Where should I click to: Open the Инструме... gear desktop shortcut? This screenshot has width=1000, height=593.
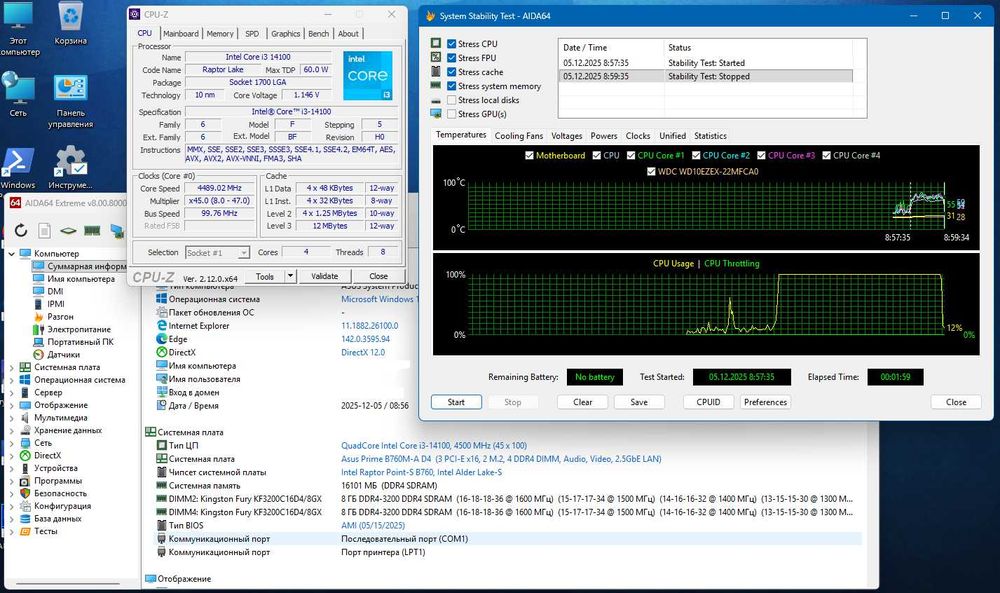point(70,168)
